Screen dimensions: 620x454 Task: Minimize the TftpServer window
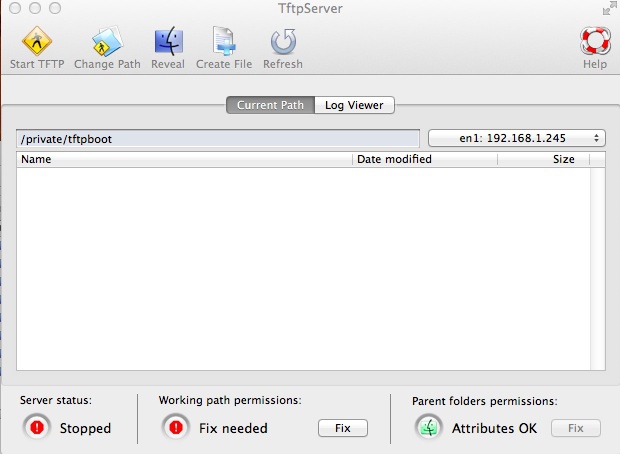point(35,8)
